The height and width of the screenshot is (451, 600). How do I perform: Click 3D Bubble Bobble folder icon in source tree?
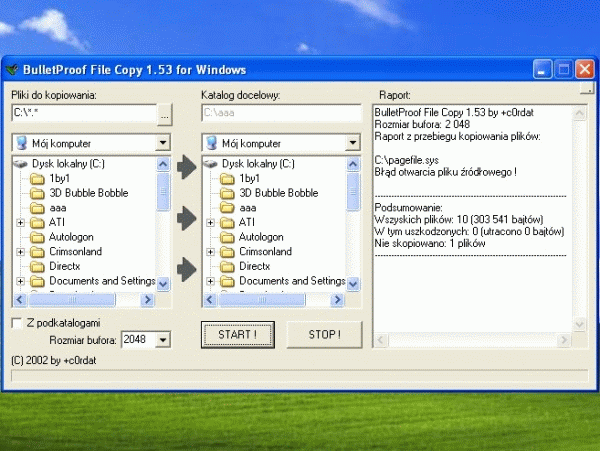tap(37, 193)
